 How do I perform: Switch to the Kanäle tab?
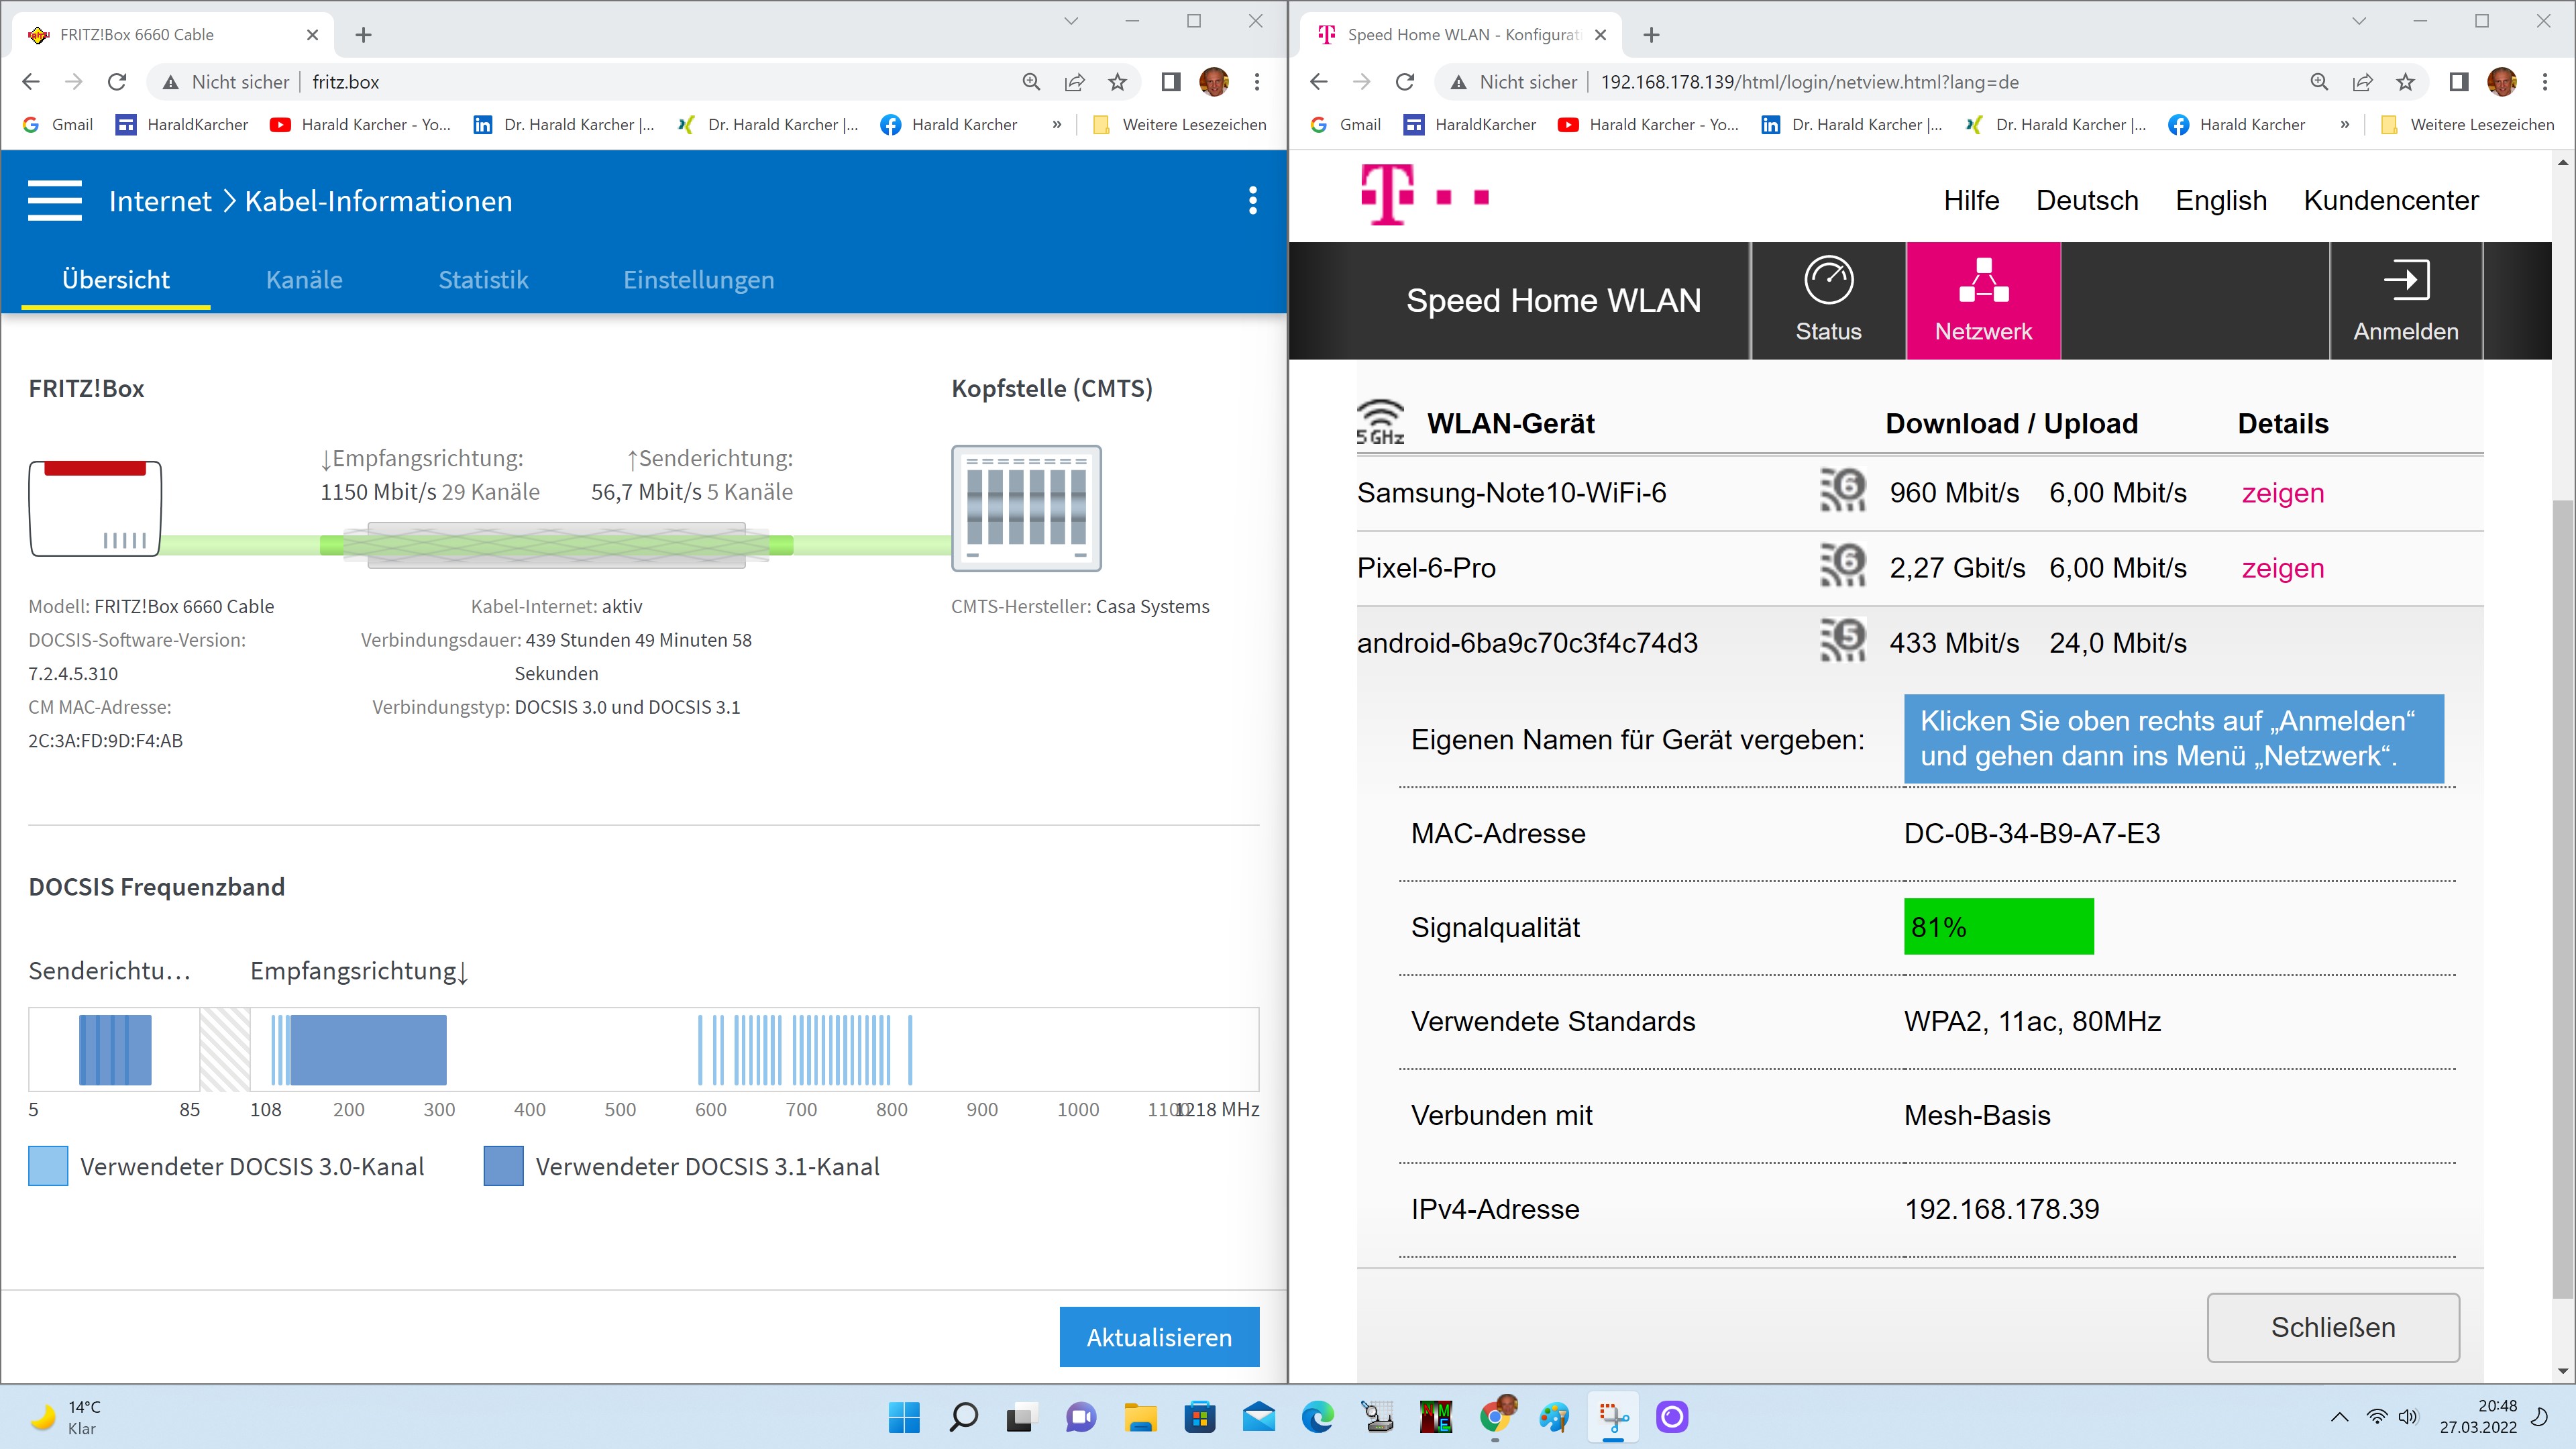click(304, 279)
